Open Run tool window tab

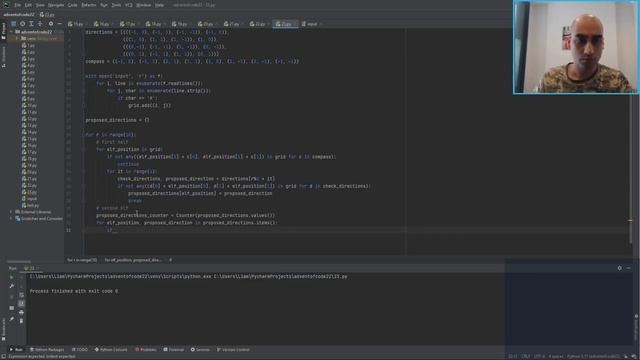coord(16,350)
